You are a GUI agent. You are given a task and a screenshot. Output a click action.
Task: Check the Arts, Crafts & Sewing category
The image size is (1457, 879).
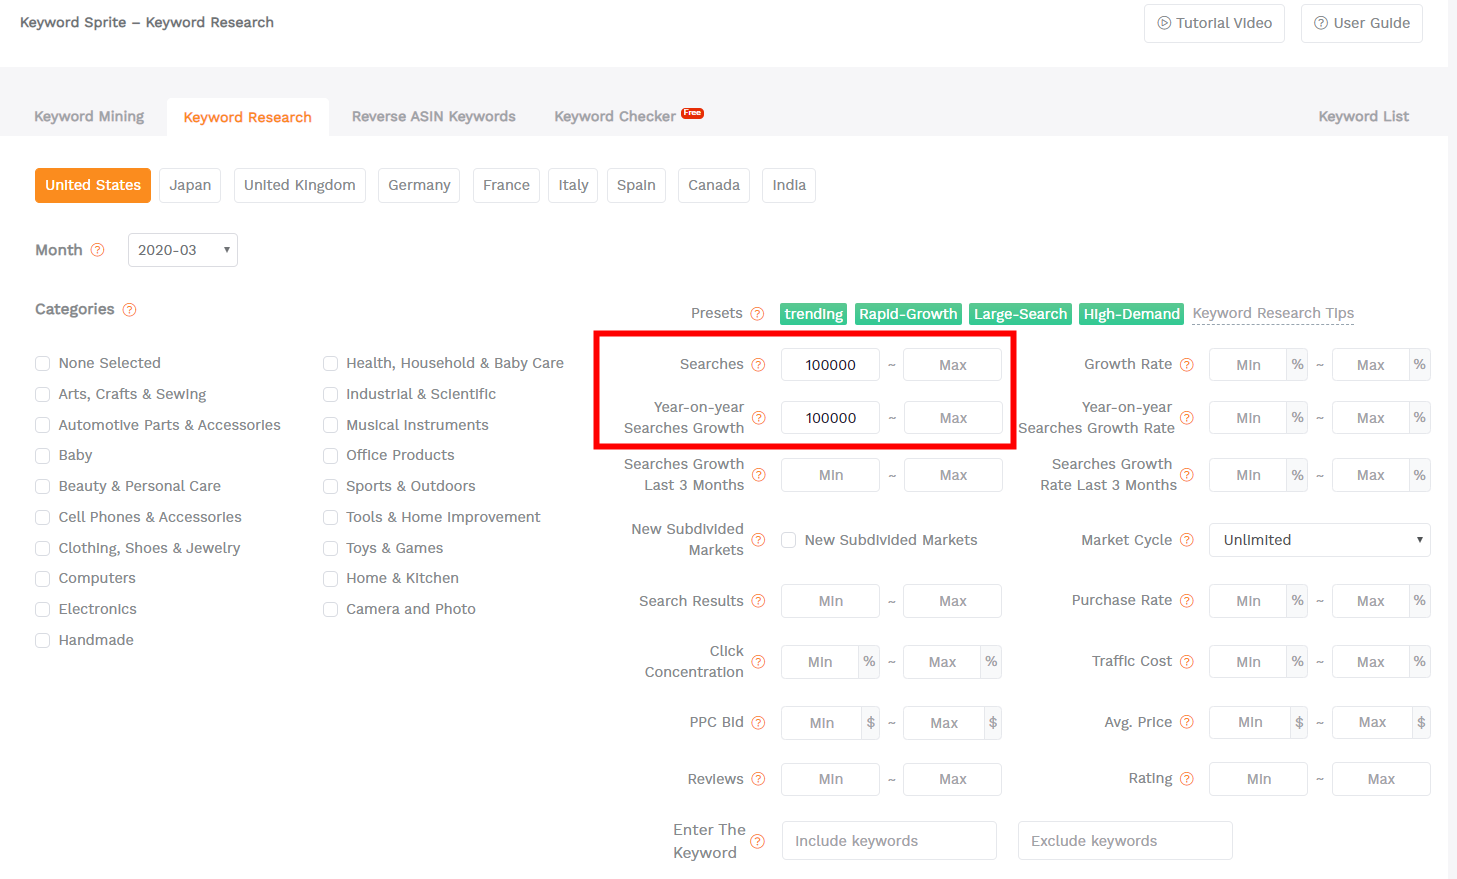point(42,395)
